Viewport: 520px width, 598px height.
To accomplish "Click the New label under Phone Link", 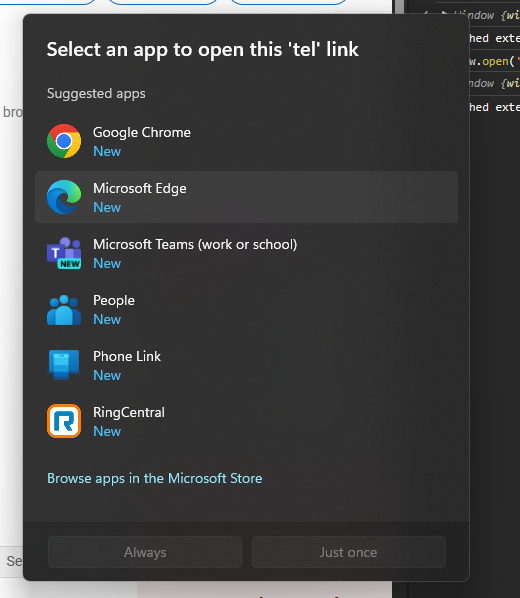I will point(107,375).
